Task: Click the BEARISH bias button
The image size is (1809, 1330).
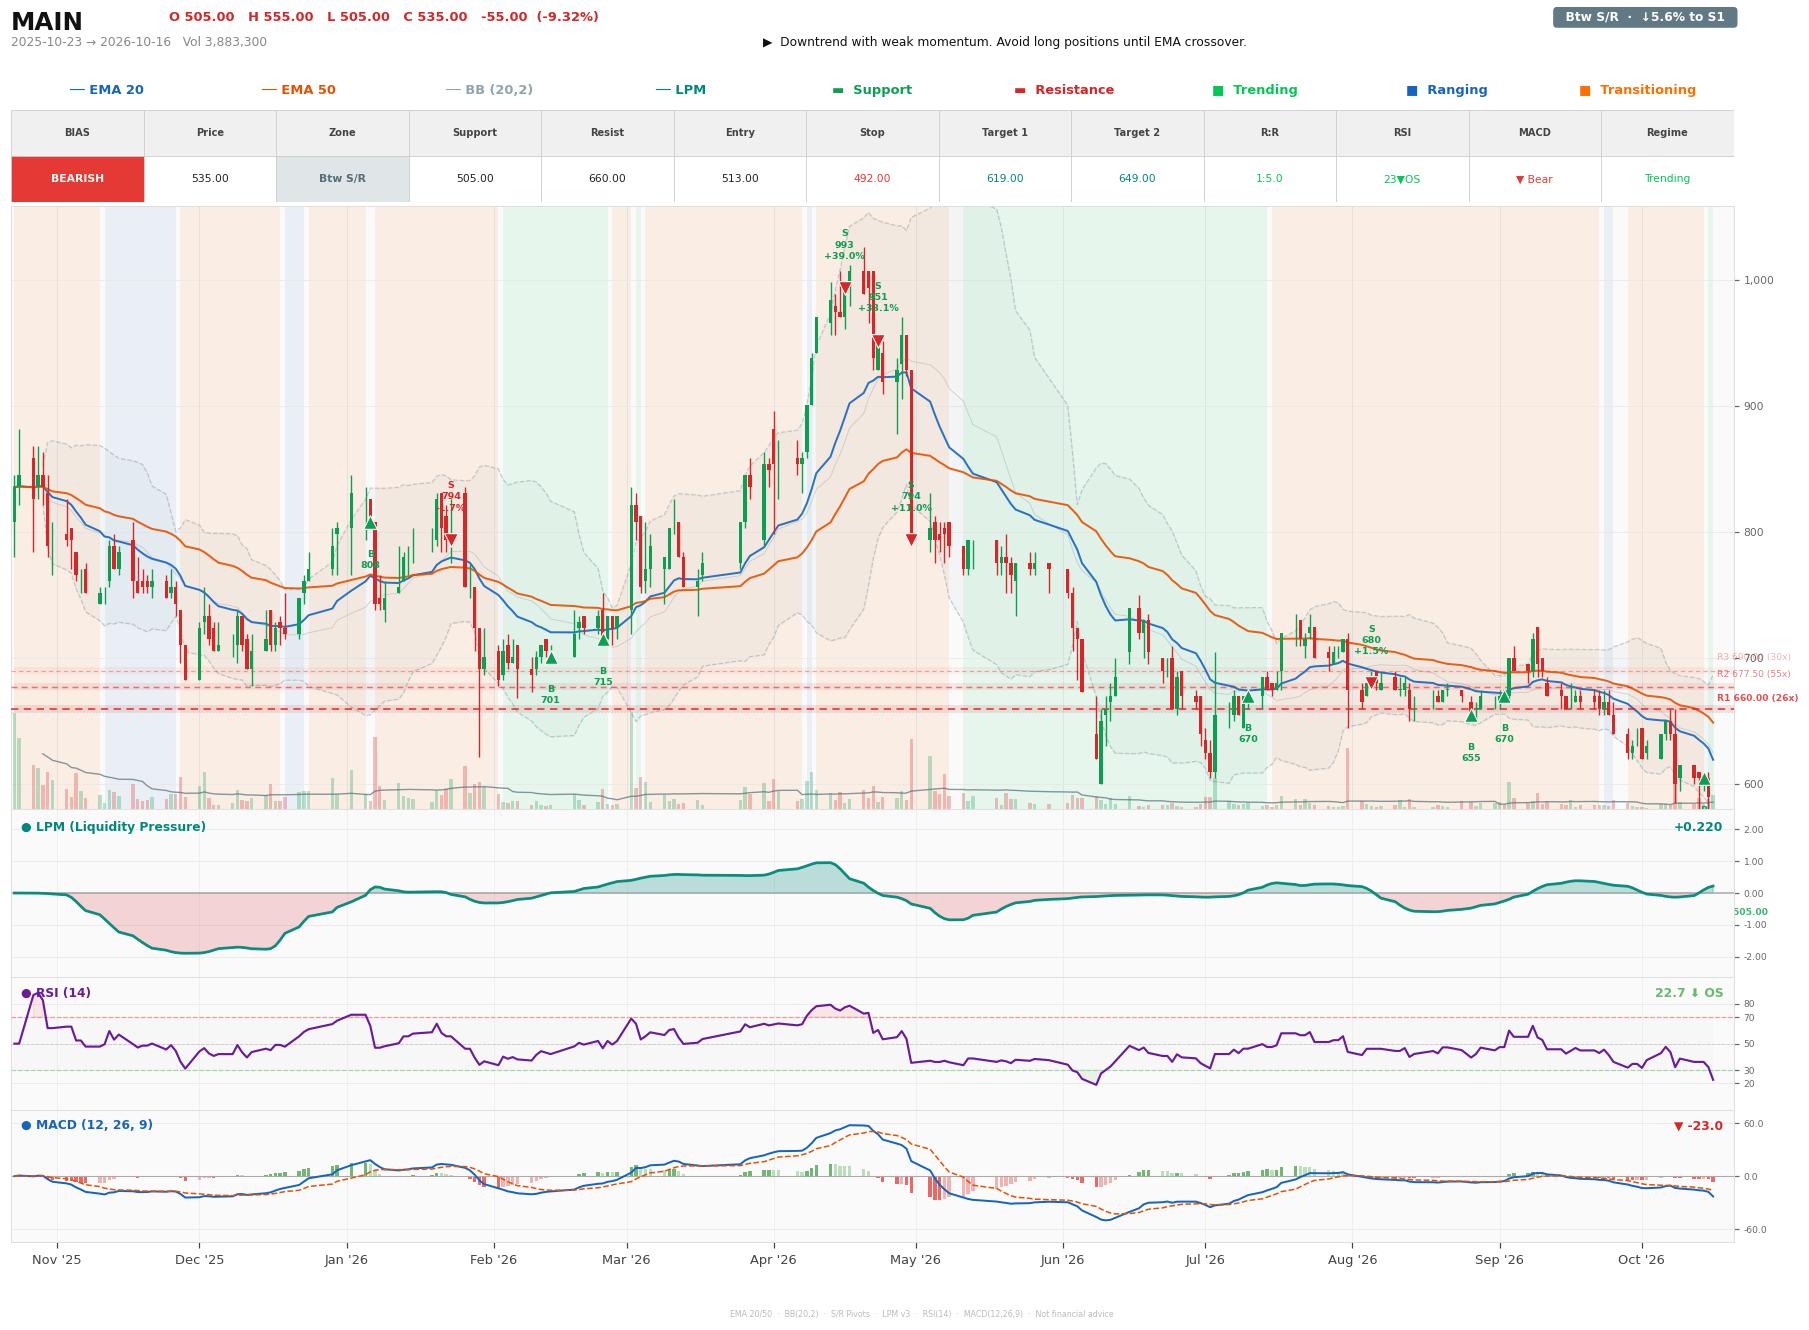Action: (78, 179)
